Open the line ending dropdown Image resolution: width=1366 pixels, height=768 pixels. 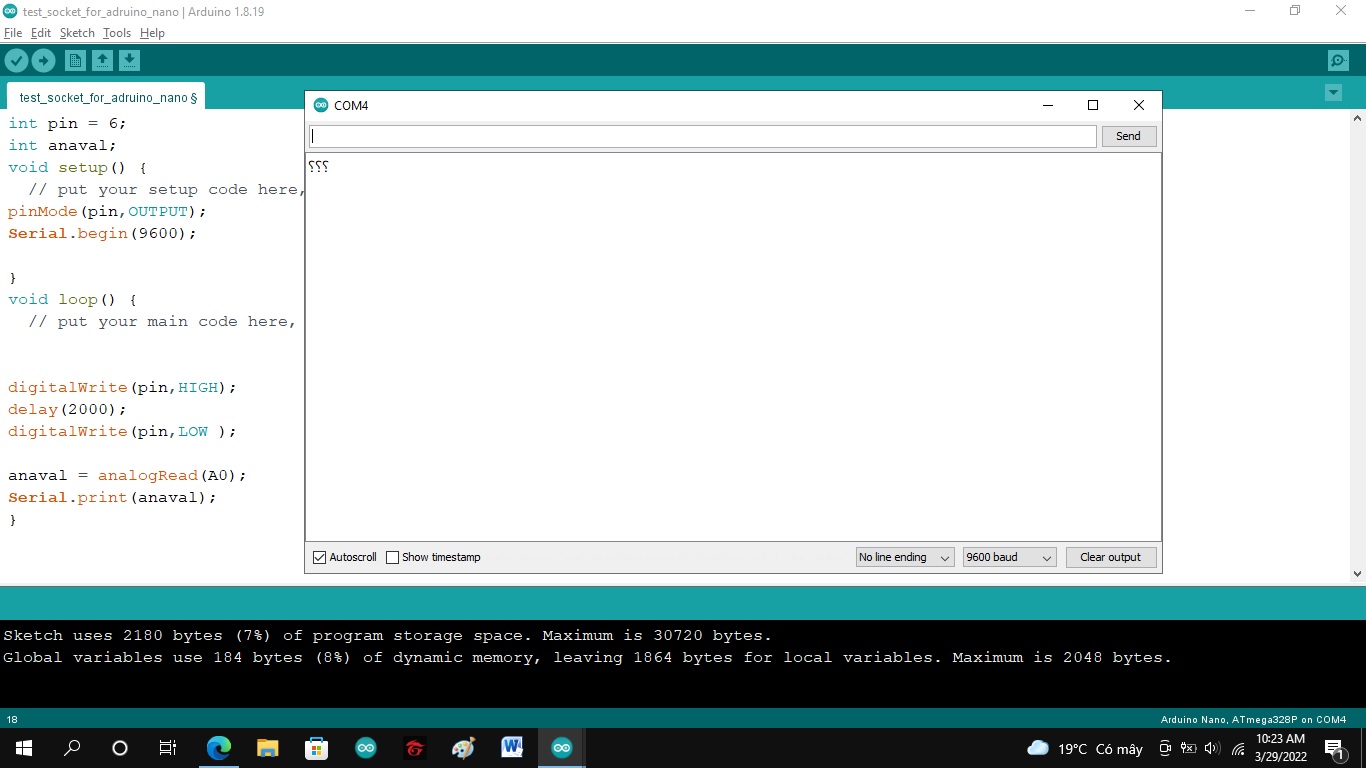(904, 557)
